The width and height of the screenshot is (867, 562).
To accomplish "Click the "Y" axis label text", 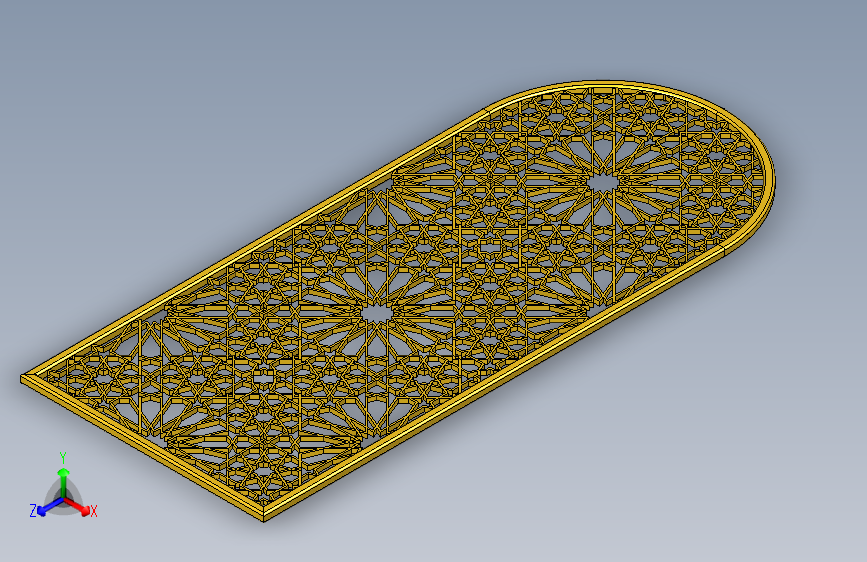I will pos(63,458).
